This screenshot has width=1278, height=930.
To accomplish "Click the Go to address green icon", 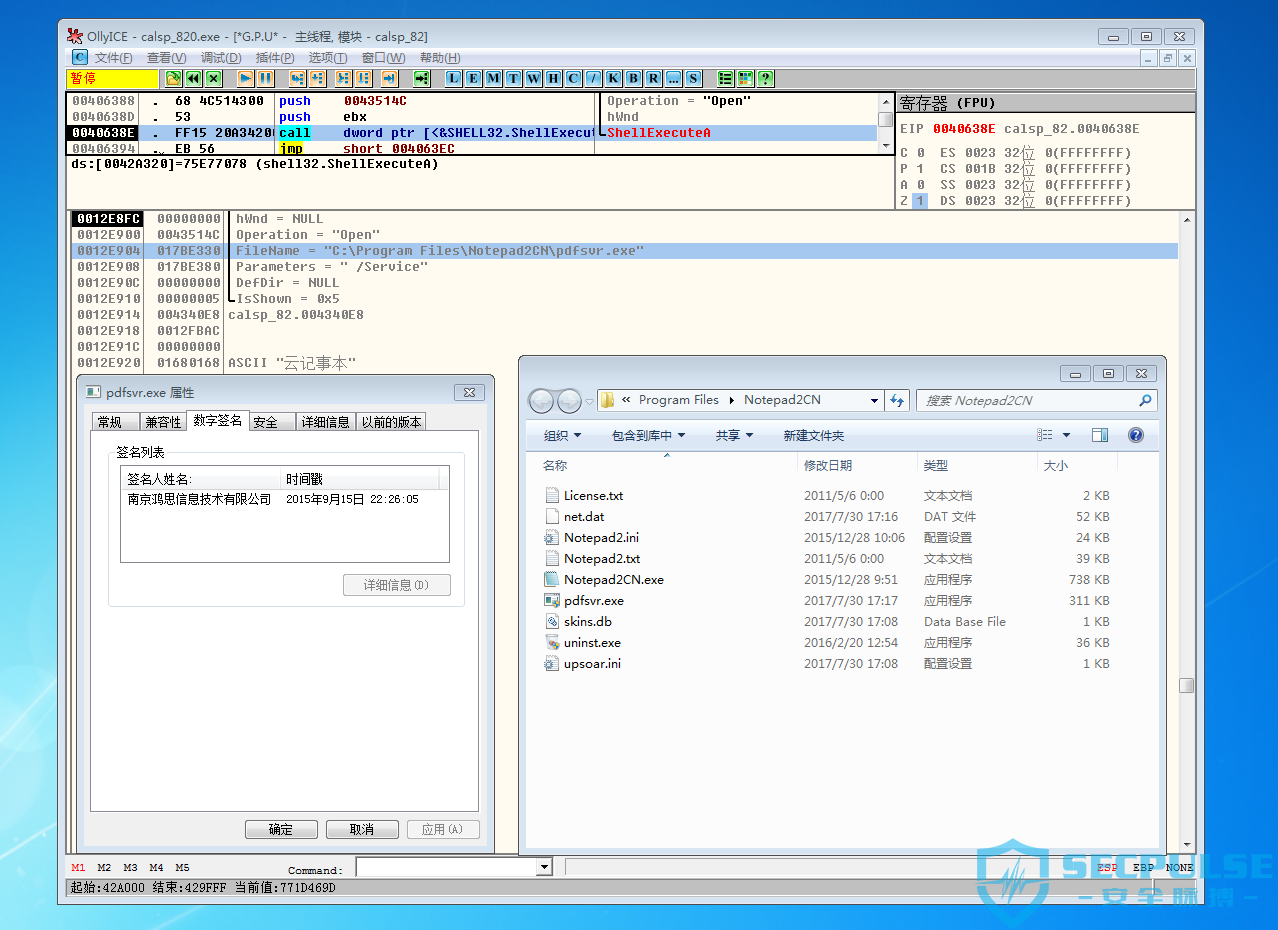I will coord(421,78).
